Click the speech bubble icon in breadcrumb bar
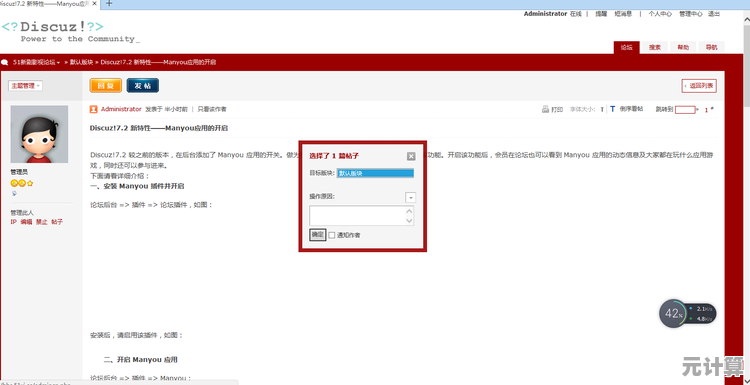 coord(5,62)
